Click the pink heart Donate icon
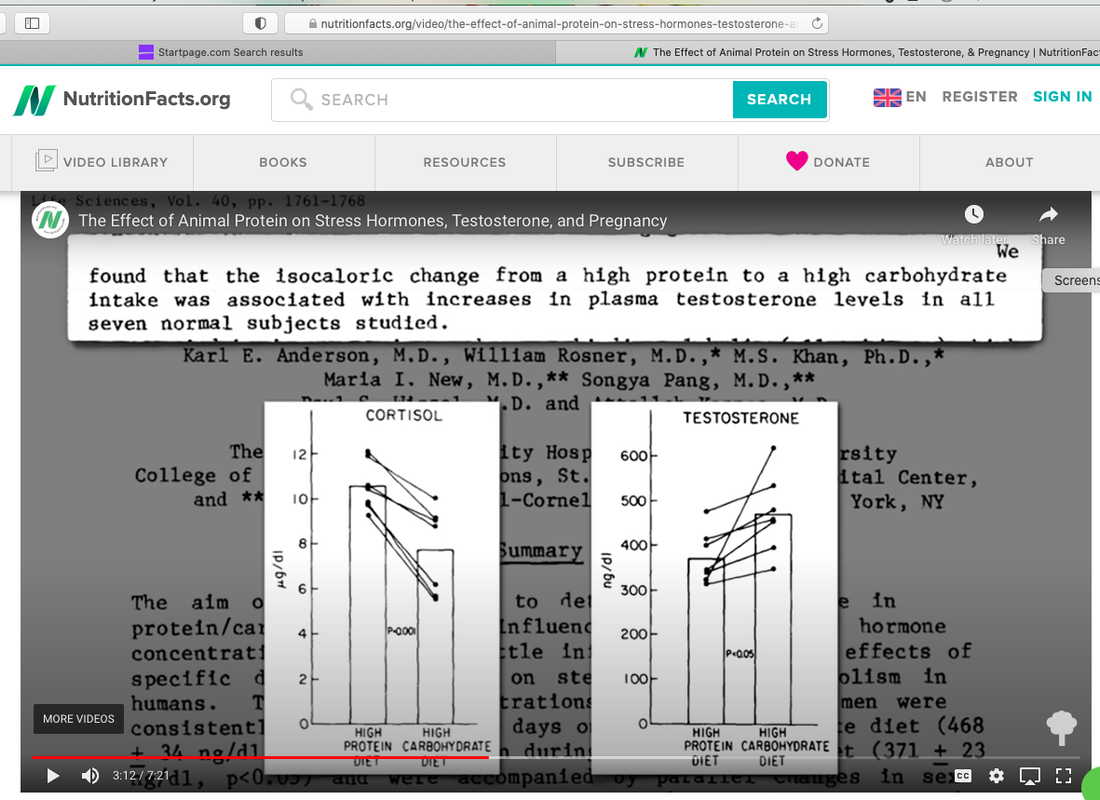This screenshot has width=1100, height=800. 797,161
